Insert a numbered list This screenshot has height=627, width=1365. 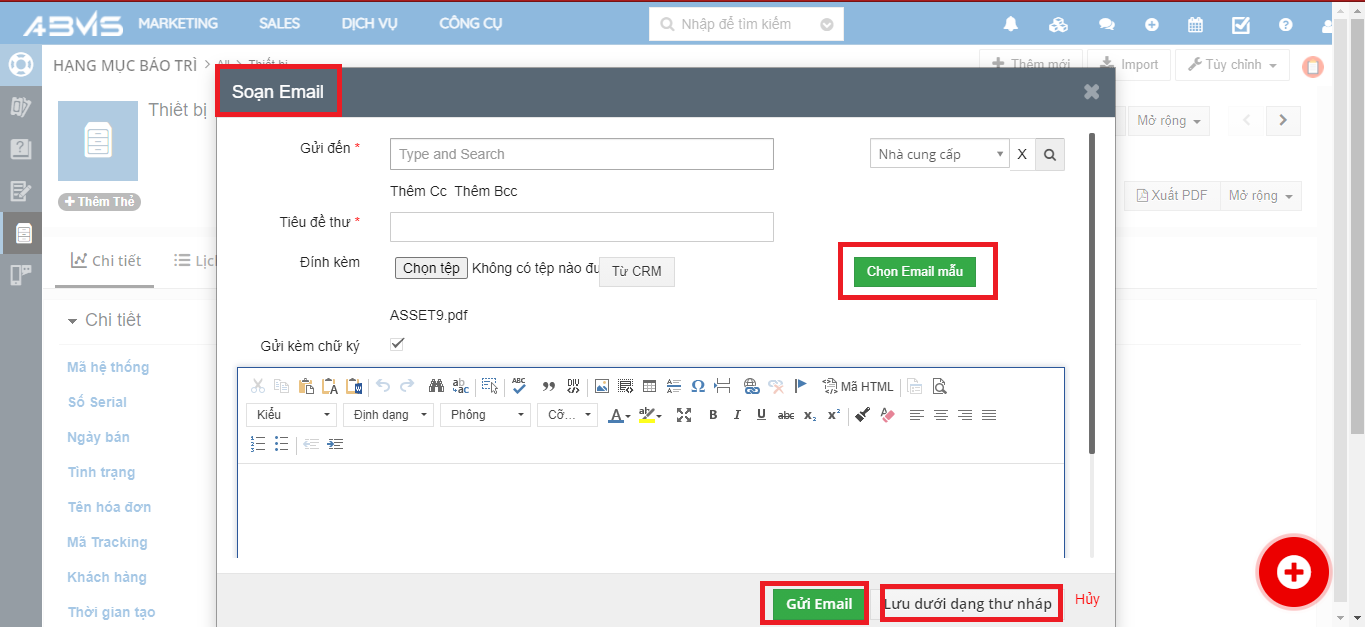pos(258,444)
